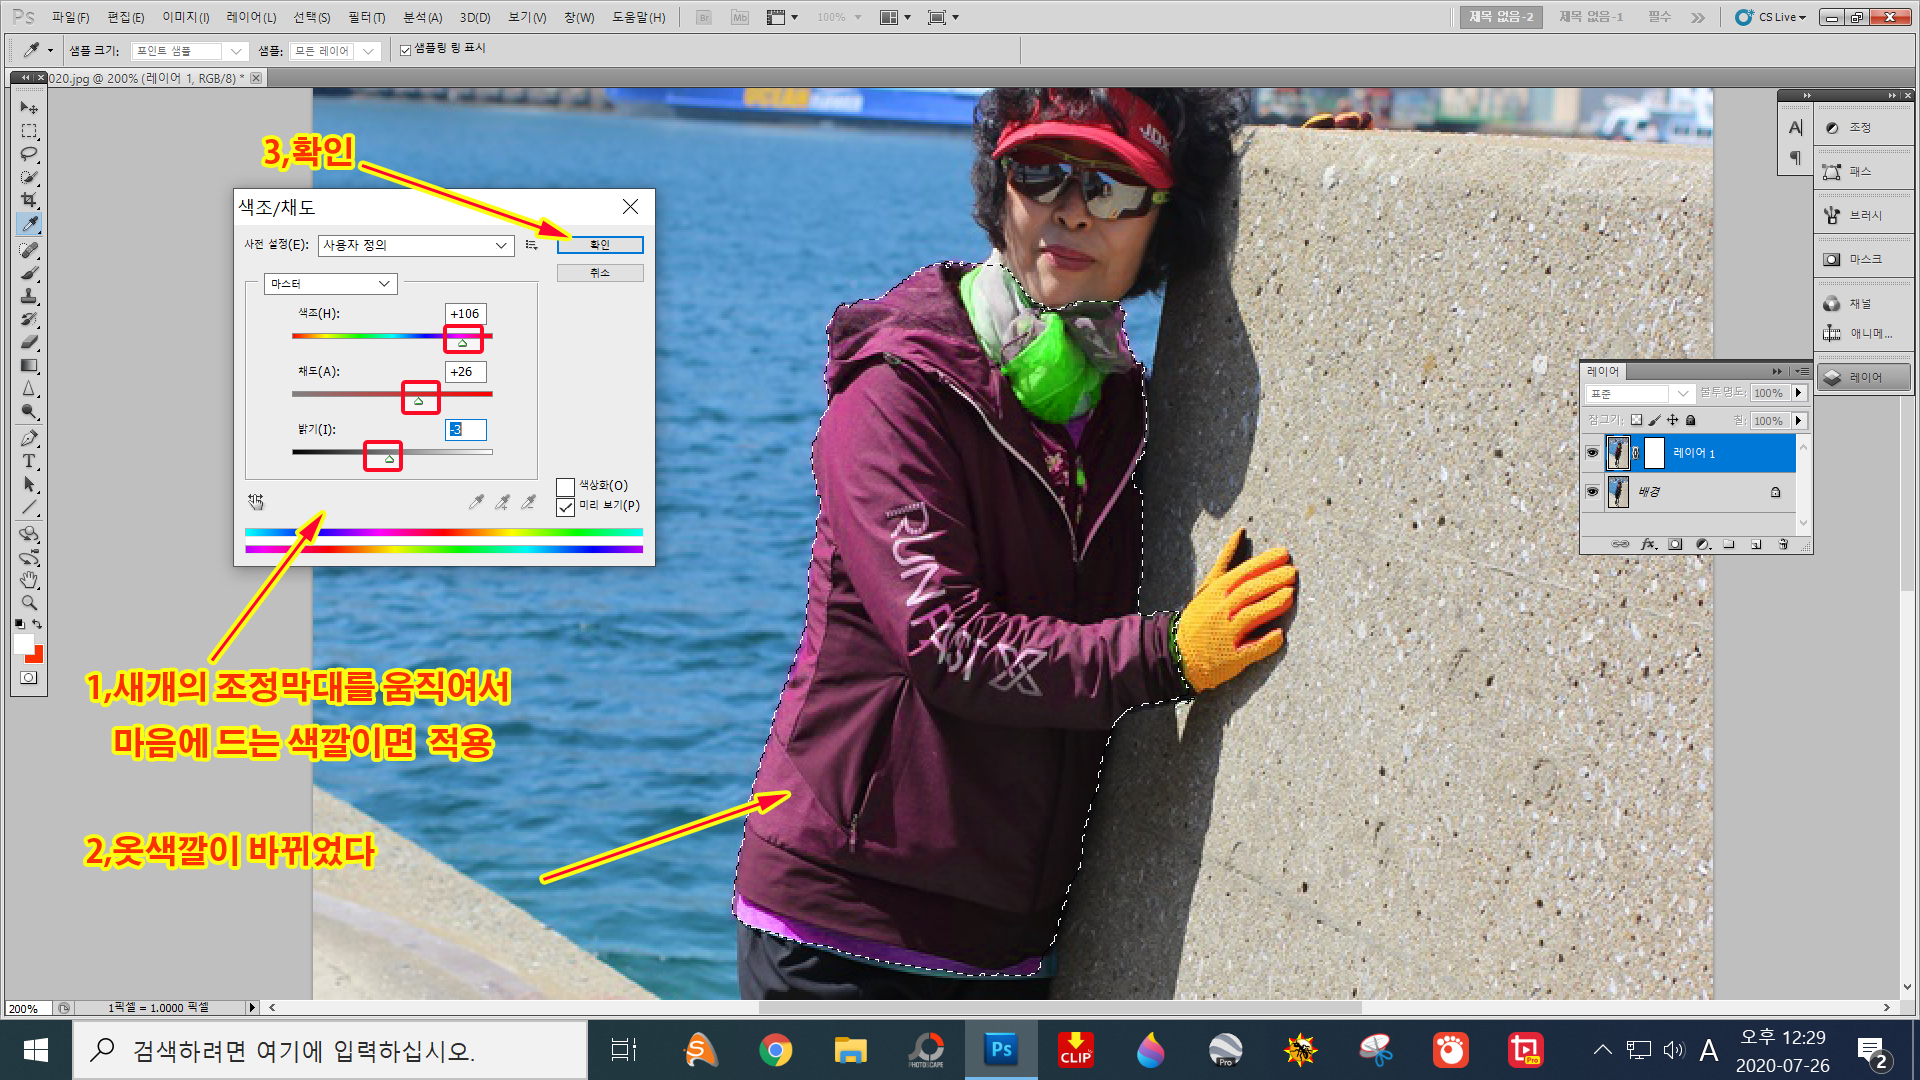Toggle the 미리 보기 preview checkbox
The height and width of the screenshot is (1080, 1920).
click(565, 506)
